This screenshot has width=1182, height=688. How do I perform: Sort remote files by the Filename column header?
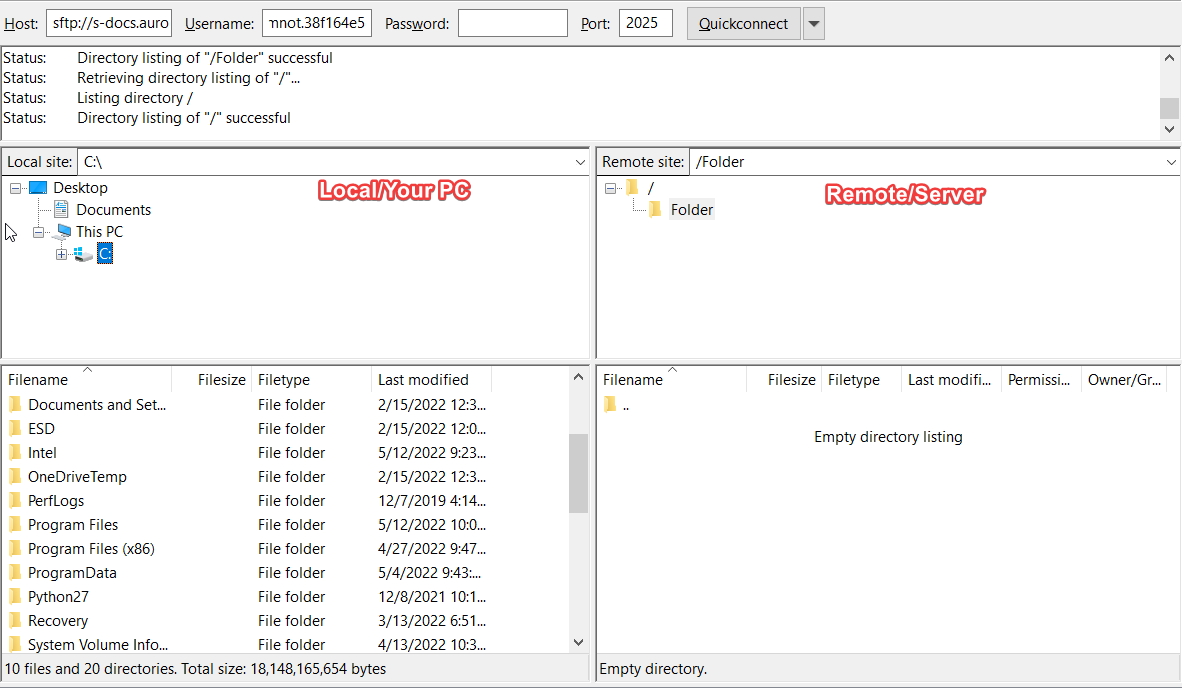click(x=632, y=379)
